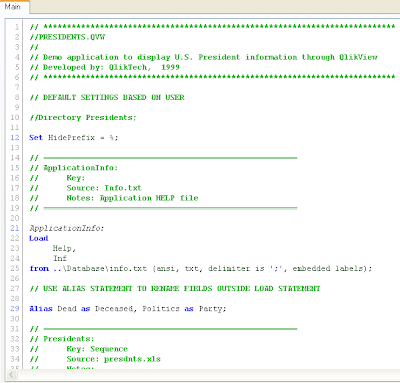The width and height of the screenshot is (400, 383).
Task: Click the 'Load' keyword on line 22
Action: coord(39,238)
